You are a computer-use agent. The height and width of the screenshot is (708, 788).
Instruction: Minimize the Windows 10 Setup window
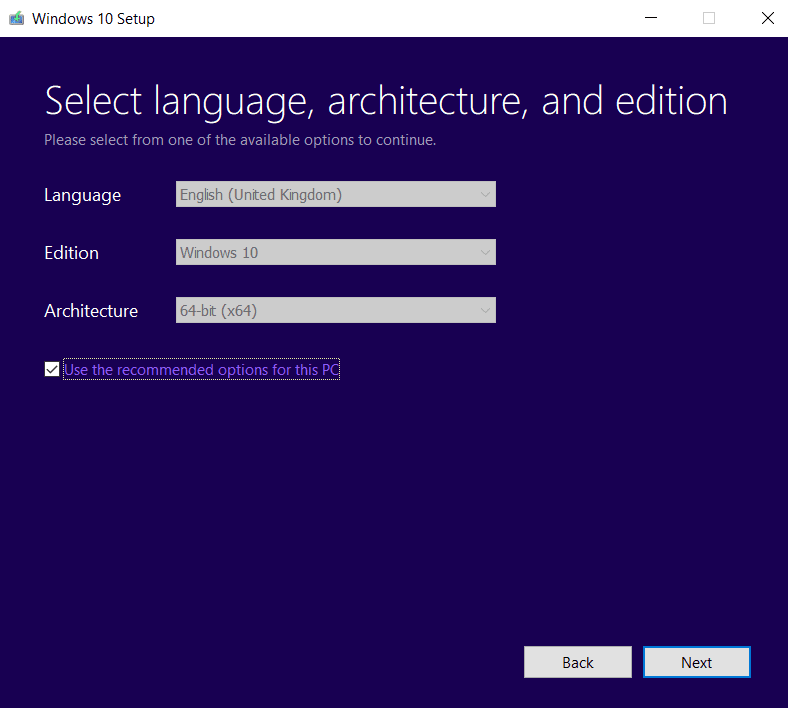click(x=651, y=18)
